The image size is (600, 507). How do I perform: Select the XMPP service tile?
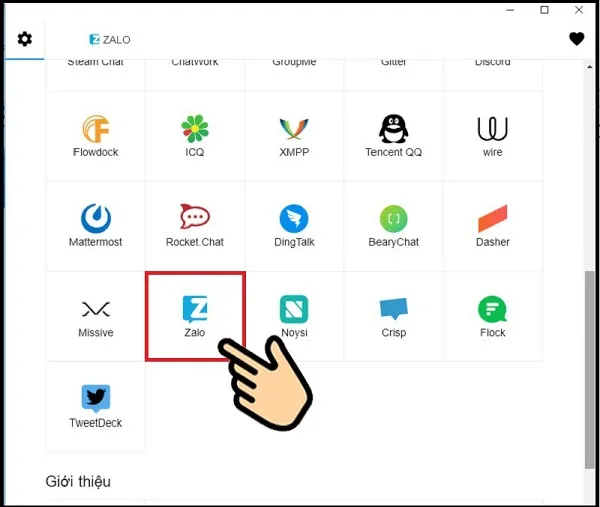click(294, 129)
